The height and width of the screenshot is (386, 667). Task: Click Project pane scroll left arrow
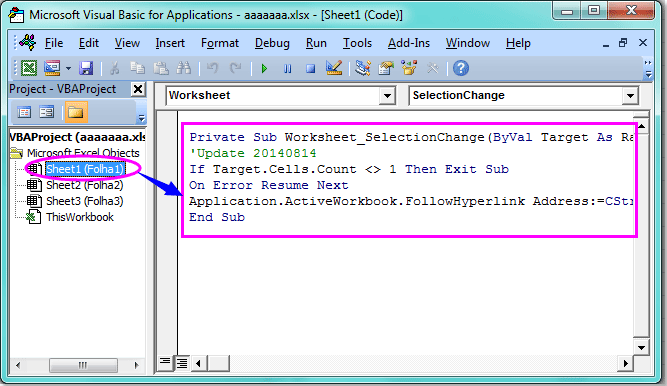18,365
